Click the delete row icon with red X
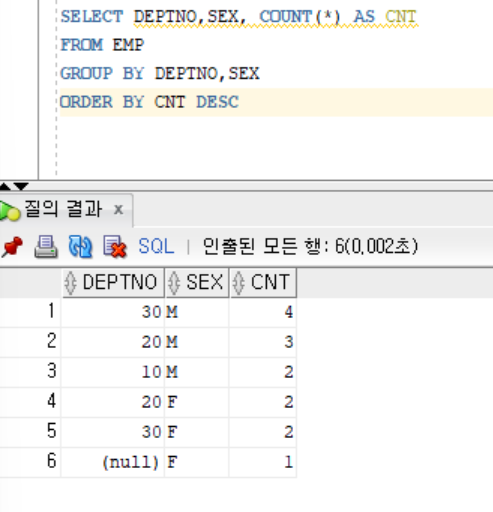The height and width of the screenshot is (512, 493). [115, 247]
